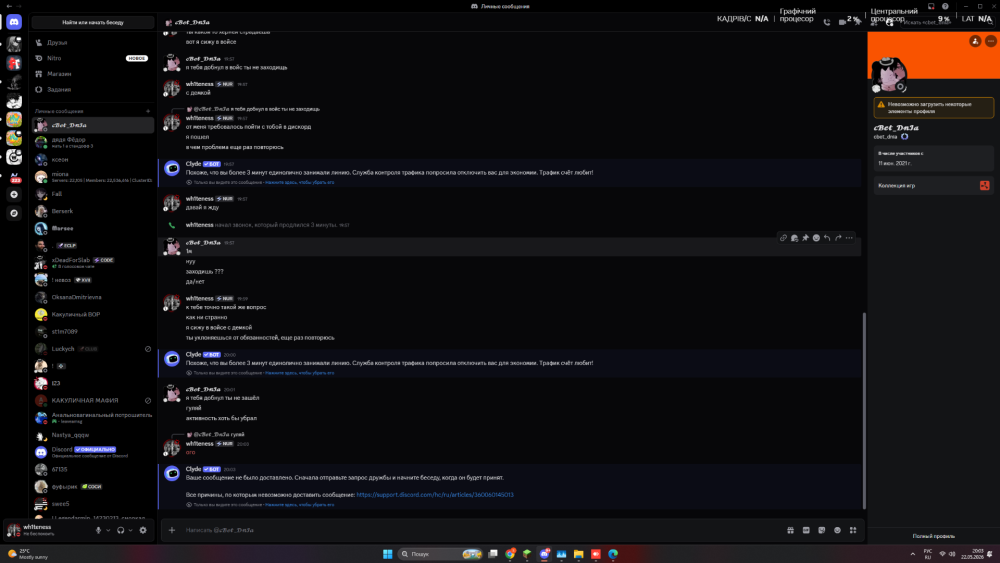Forward message icon in hover toolbar
The width and height of the screenshot is (1000, 563).
pos(838,238)
